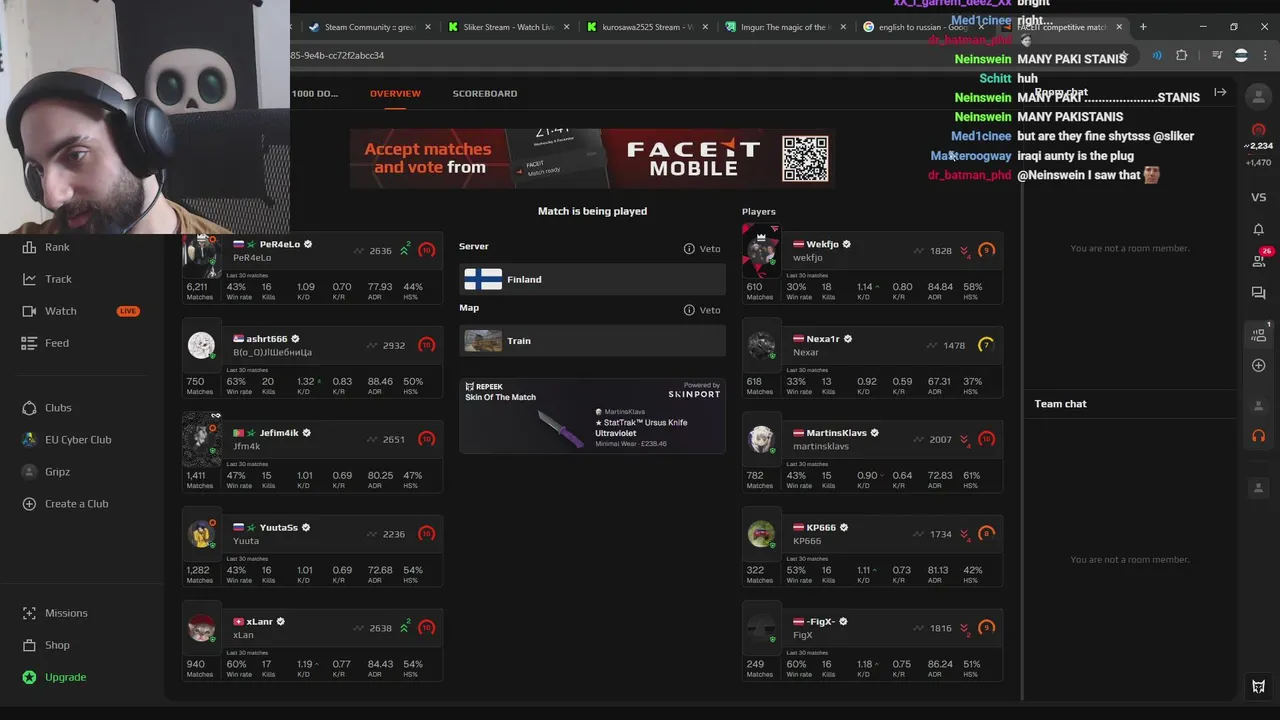Open the 1000 DO... tab
Image resolution: width=1280 pixels, height=720 pixels.
click(x=315, y=93)
